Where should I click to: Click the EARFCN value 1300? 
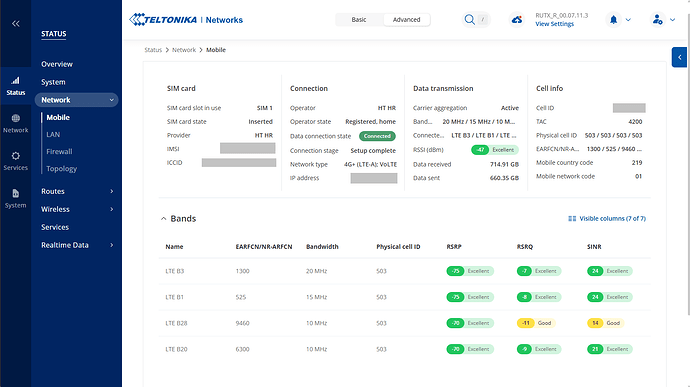pyautogui.click(x=242, y=271)
